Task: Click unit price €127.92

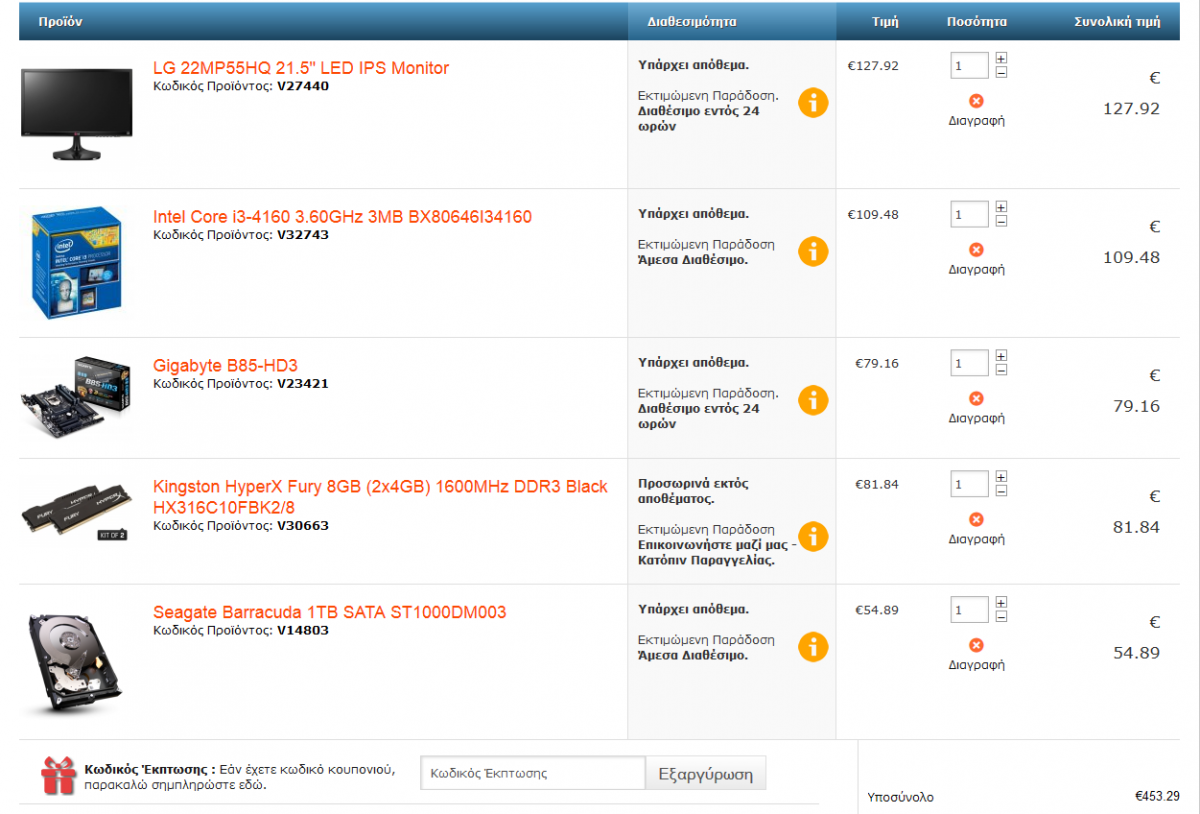Action: coord(873,66)
